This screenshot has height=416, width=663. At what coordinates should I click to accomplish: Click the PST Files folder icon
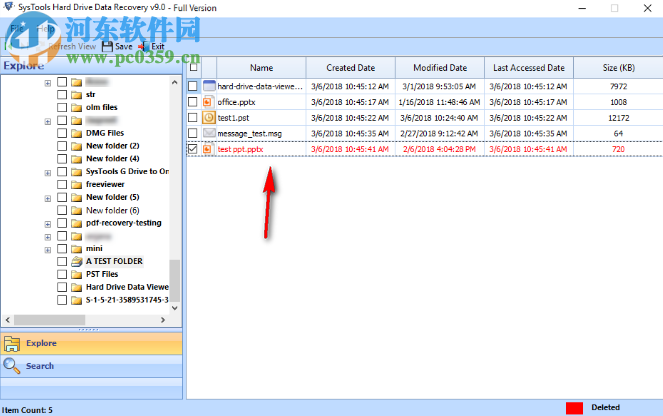[77, 274]
